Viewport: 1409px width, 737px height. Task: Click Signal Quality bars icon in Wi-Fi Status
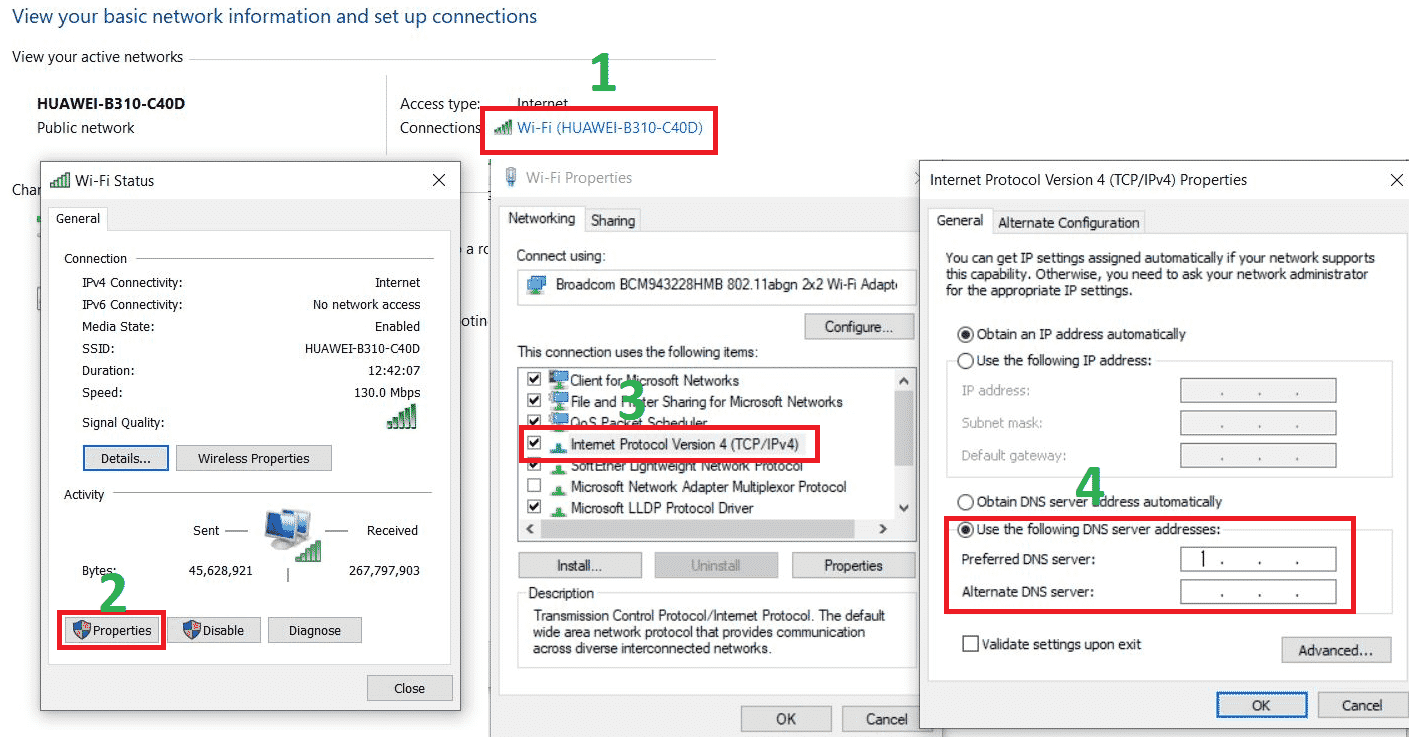[401, 418]
